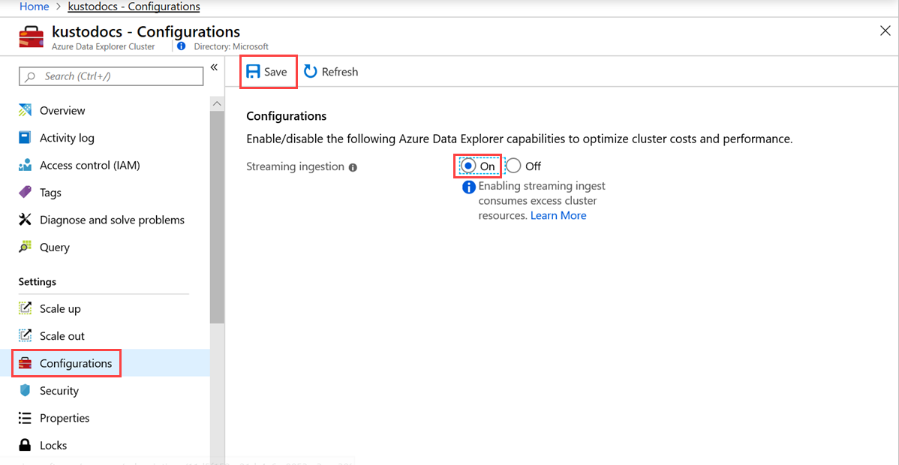Follow the Learn More link
This screenshot has width=899, height=465.
coord(558,216)
